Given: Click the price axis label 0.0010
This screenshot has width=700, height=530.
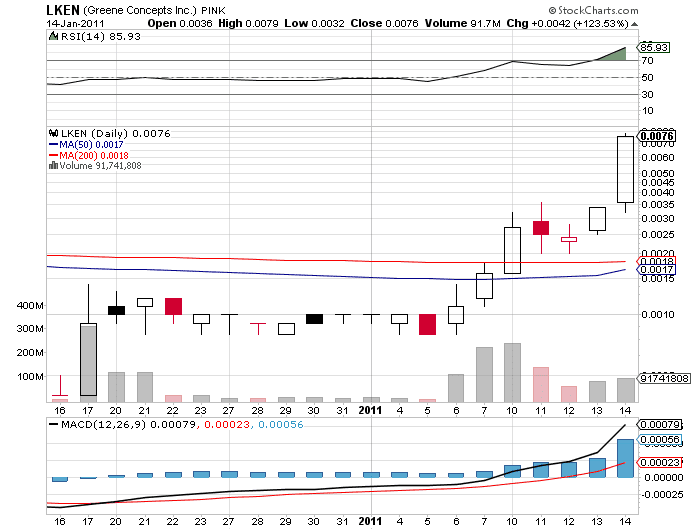Looking at the screenshot, I should (x=658, y=315).
